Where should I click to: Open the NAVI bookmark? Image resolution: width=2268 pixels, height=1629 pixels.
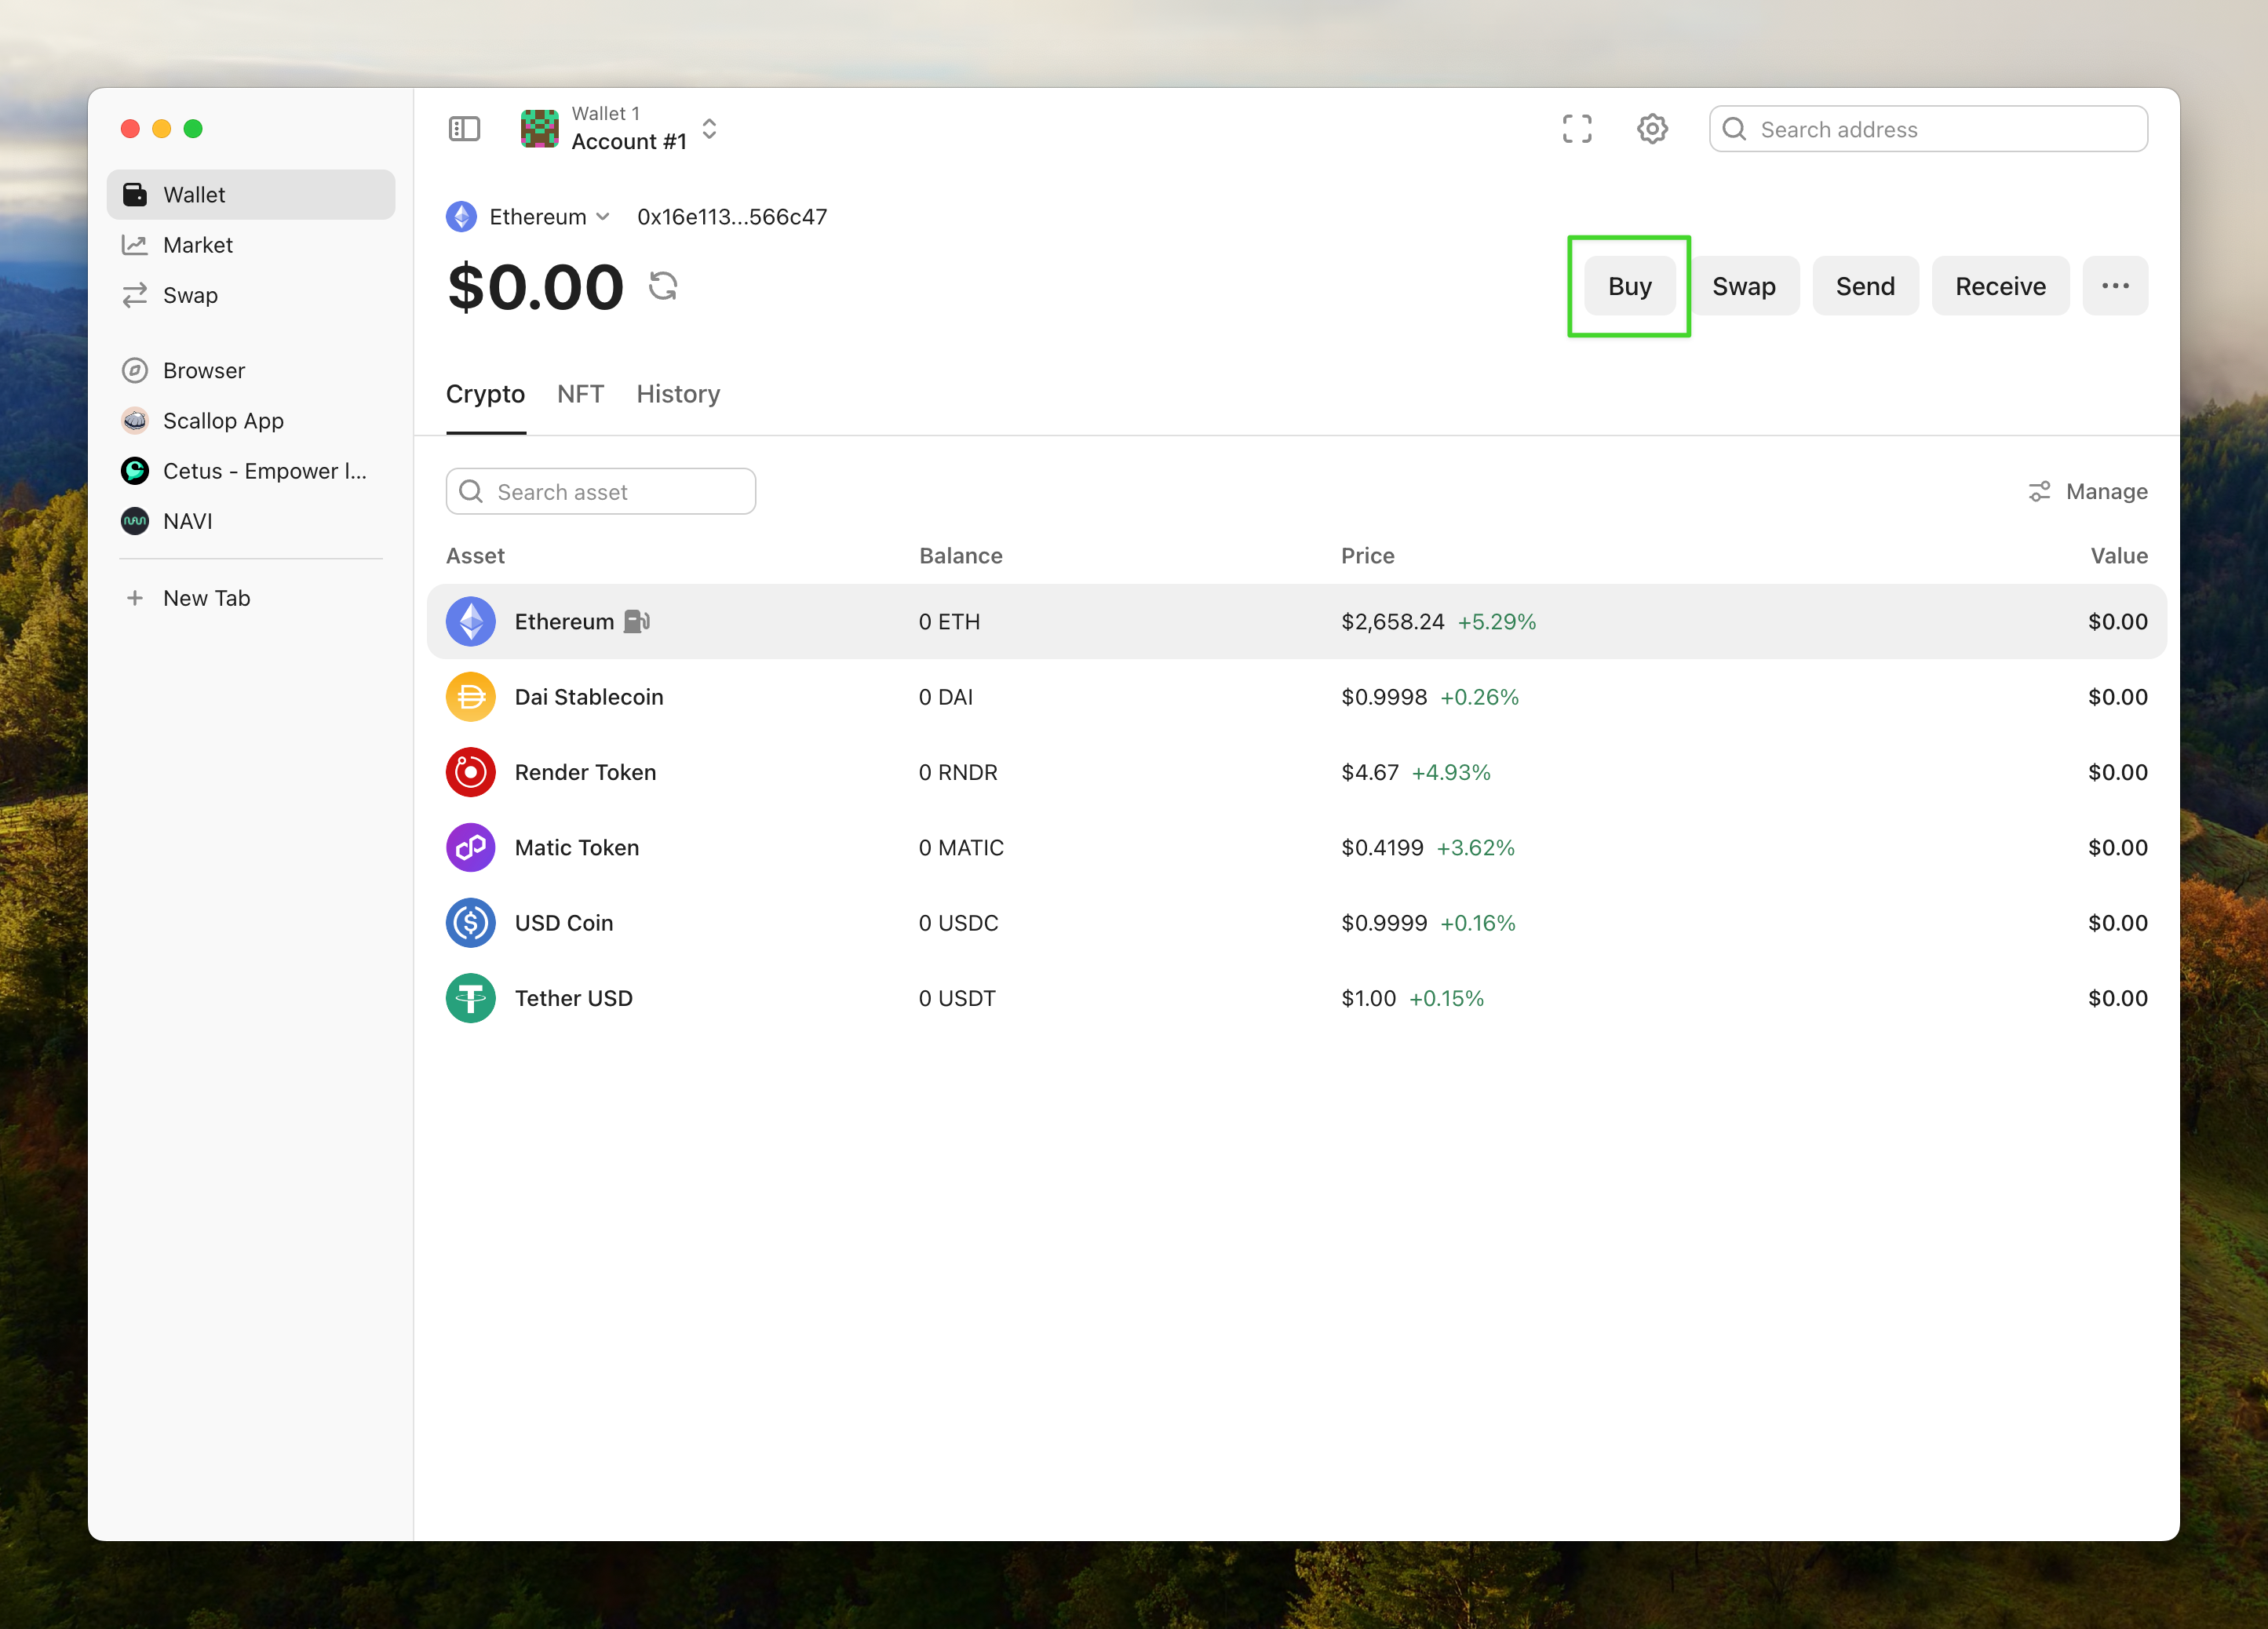(x=251, y=521)
